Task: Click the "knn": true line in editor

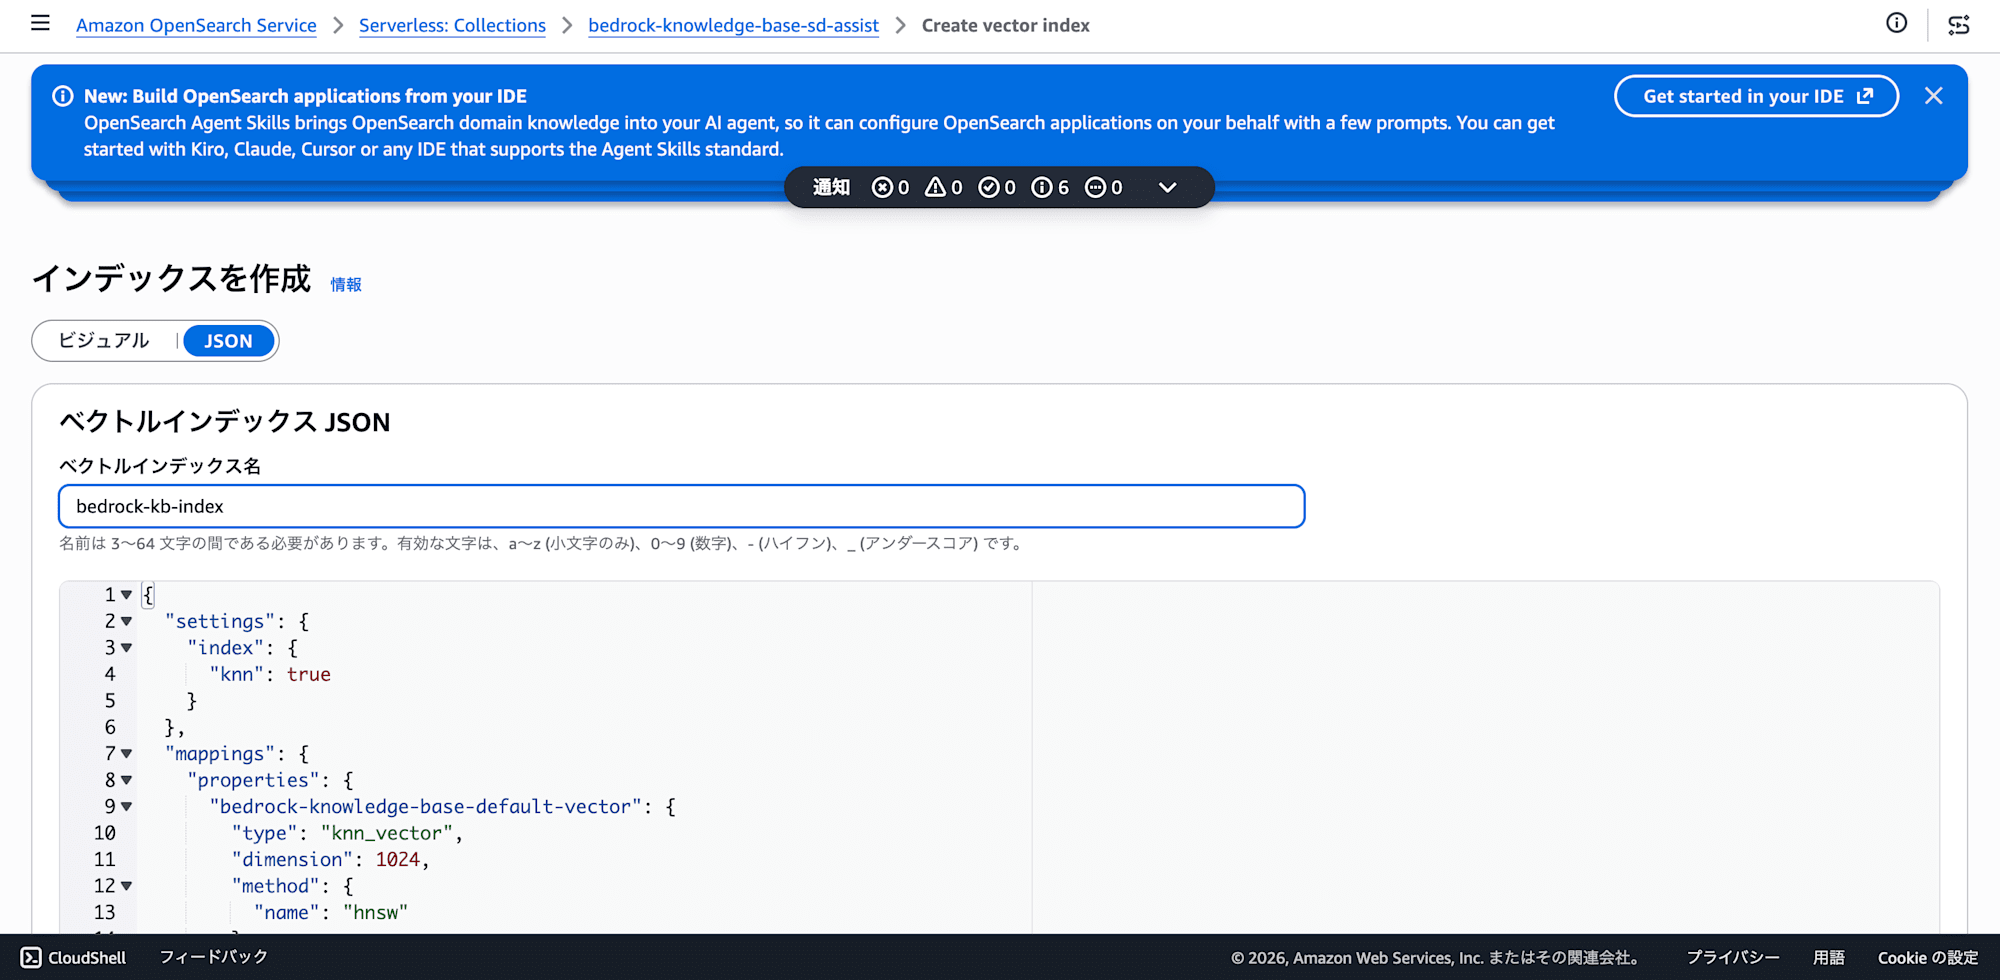Action: (x=270, y=674)
